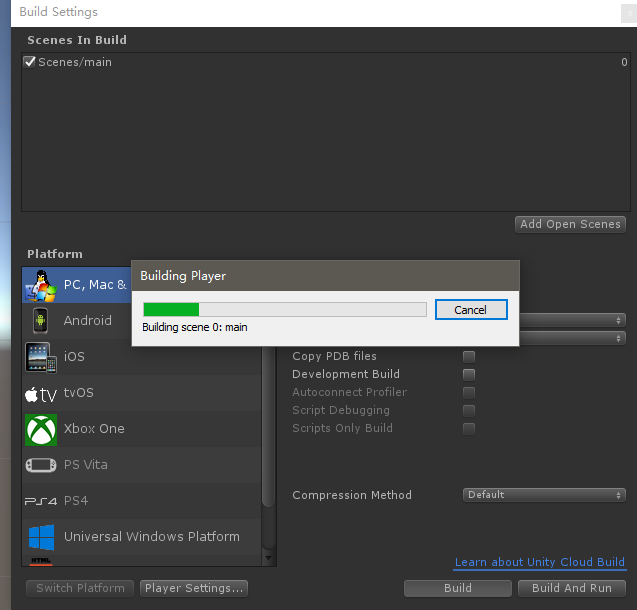Open the Learn about Unity Cloud Build link
637x610 pixels.
click(540, 562)
